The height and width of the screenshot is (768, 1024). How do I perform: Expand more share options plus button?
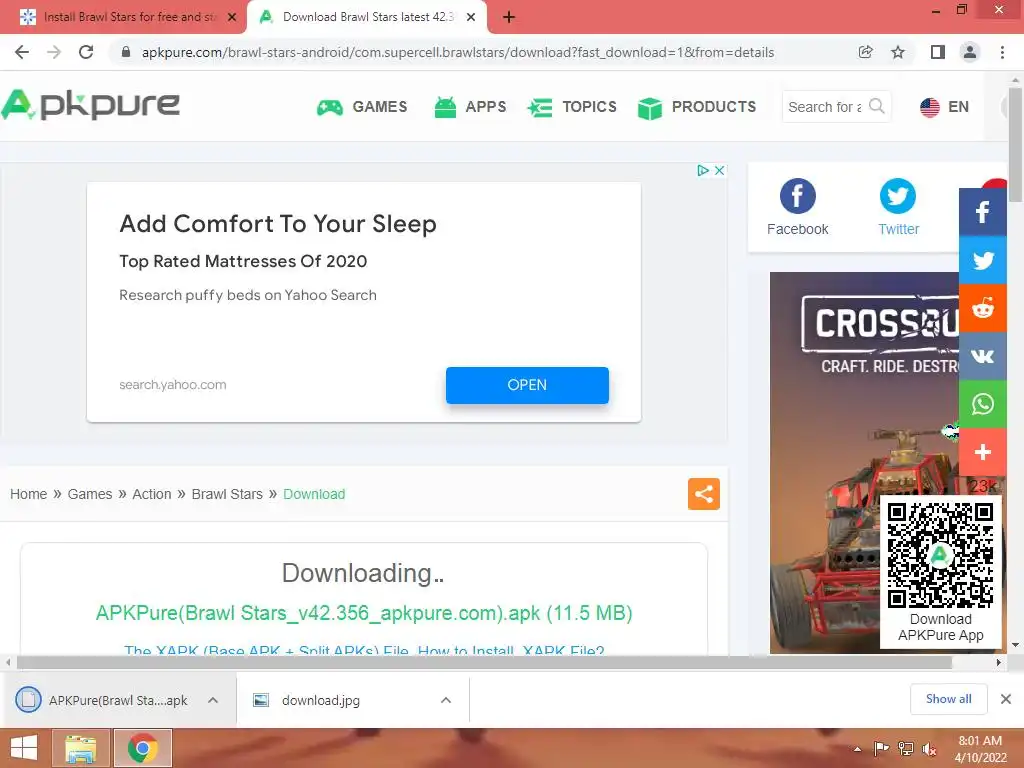pos(982,452)
